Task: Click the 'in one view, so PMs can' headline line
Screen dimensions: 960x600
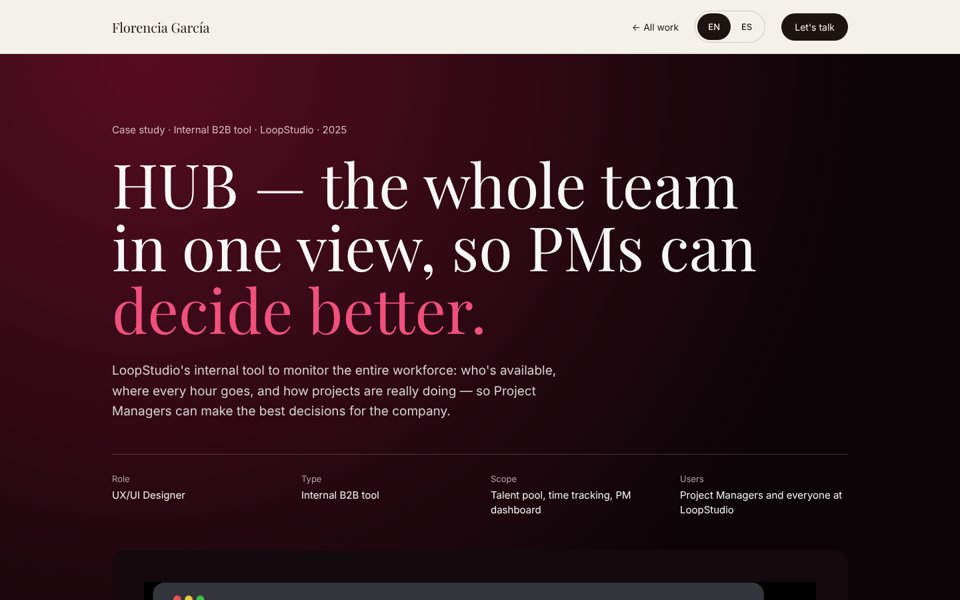Action: tap(434, 250)
